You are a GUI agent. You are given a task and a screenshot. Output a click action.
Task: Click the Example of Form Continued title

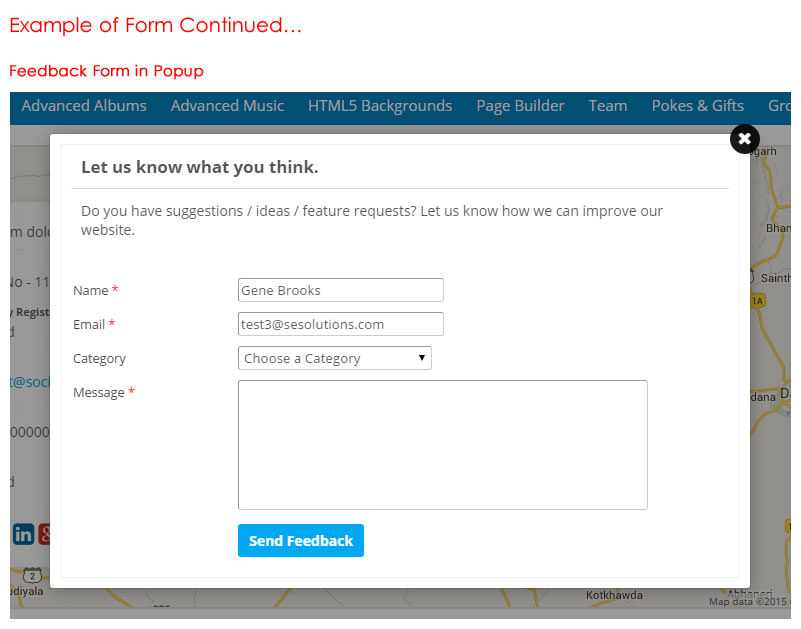tap(155, 26)
